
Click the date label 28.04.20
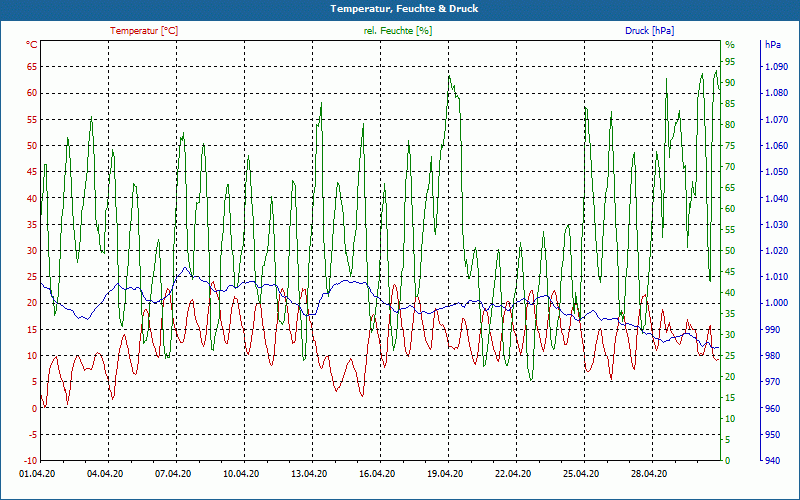pyautogui.click(x=649, y=474)
